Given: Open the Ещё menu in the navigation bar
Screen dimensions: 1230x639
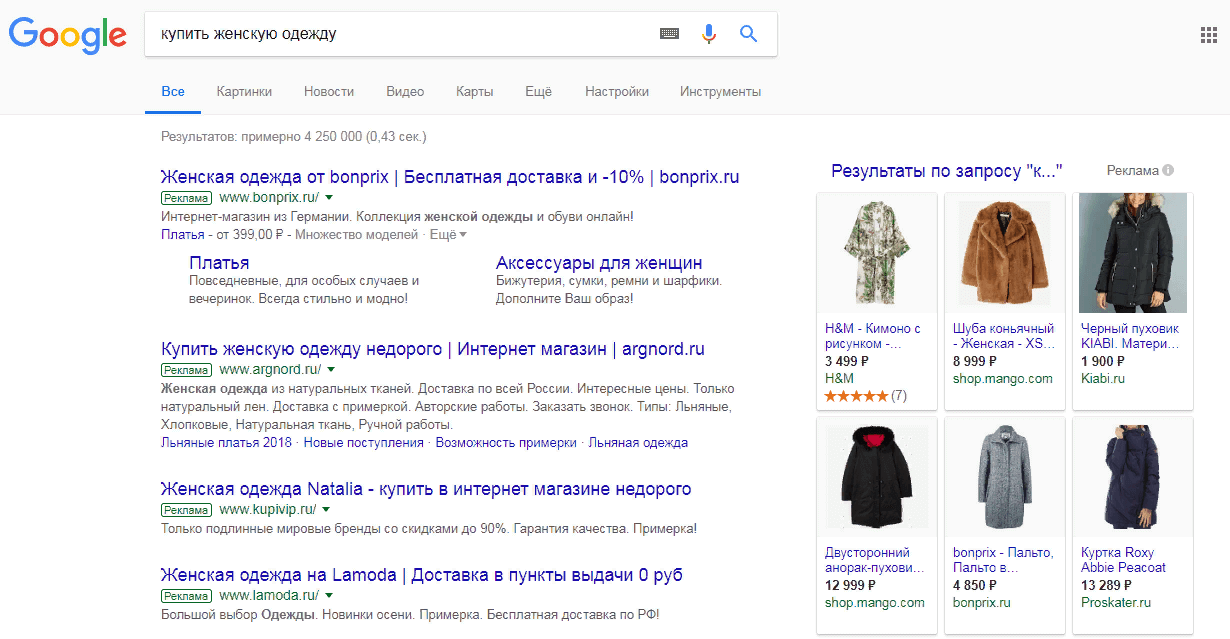Looking at the screenshot, I should pos(538,91).
